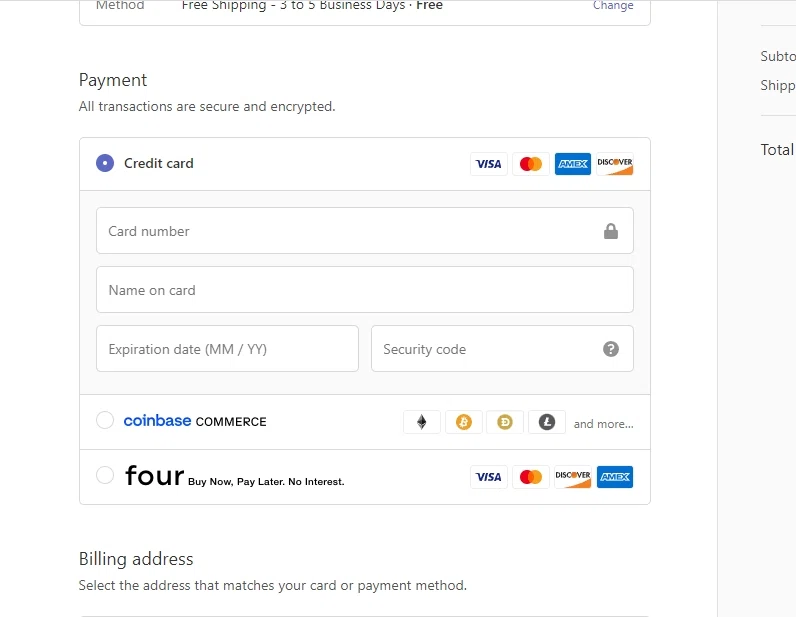This screenshot has width=796, height=617.
Task: Choose Coinbase Commerce payment option
Action: 105,421
